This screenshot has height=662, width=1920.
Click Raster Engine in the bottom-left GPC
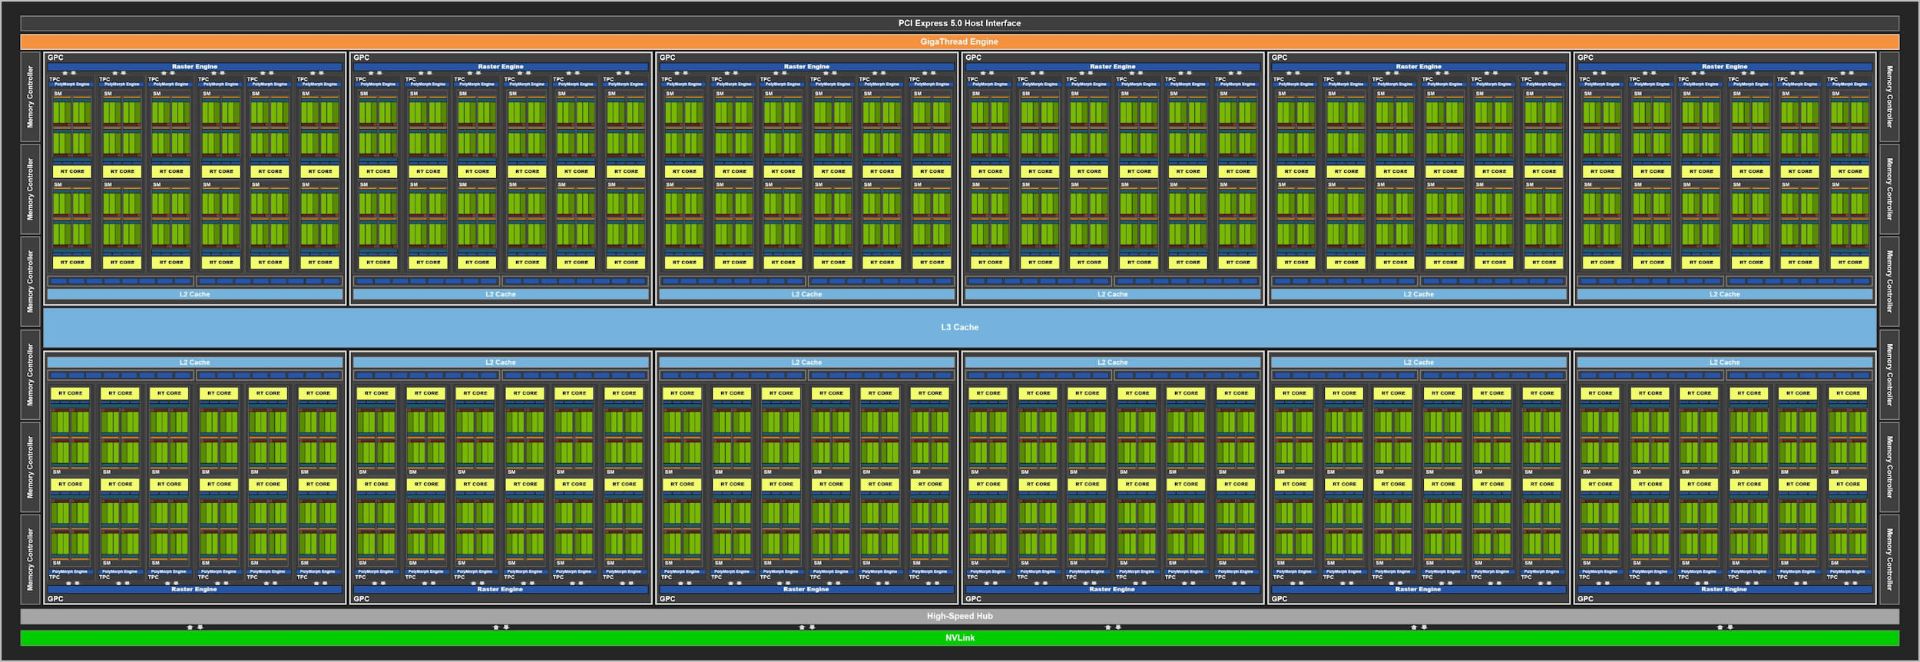[194, 589]
